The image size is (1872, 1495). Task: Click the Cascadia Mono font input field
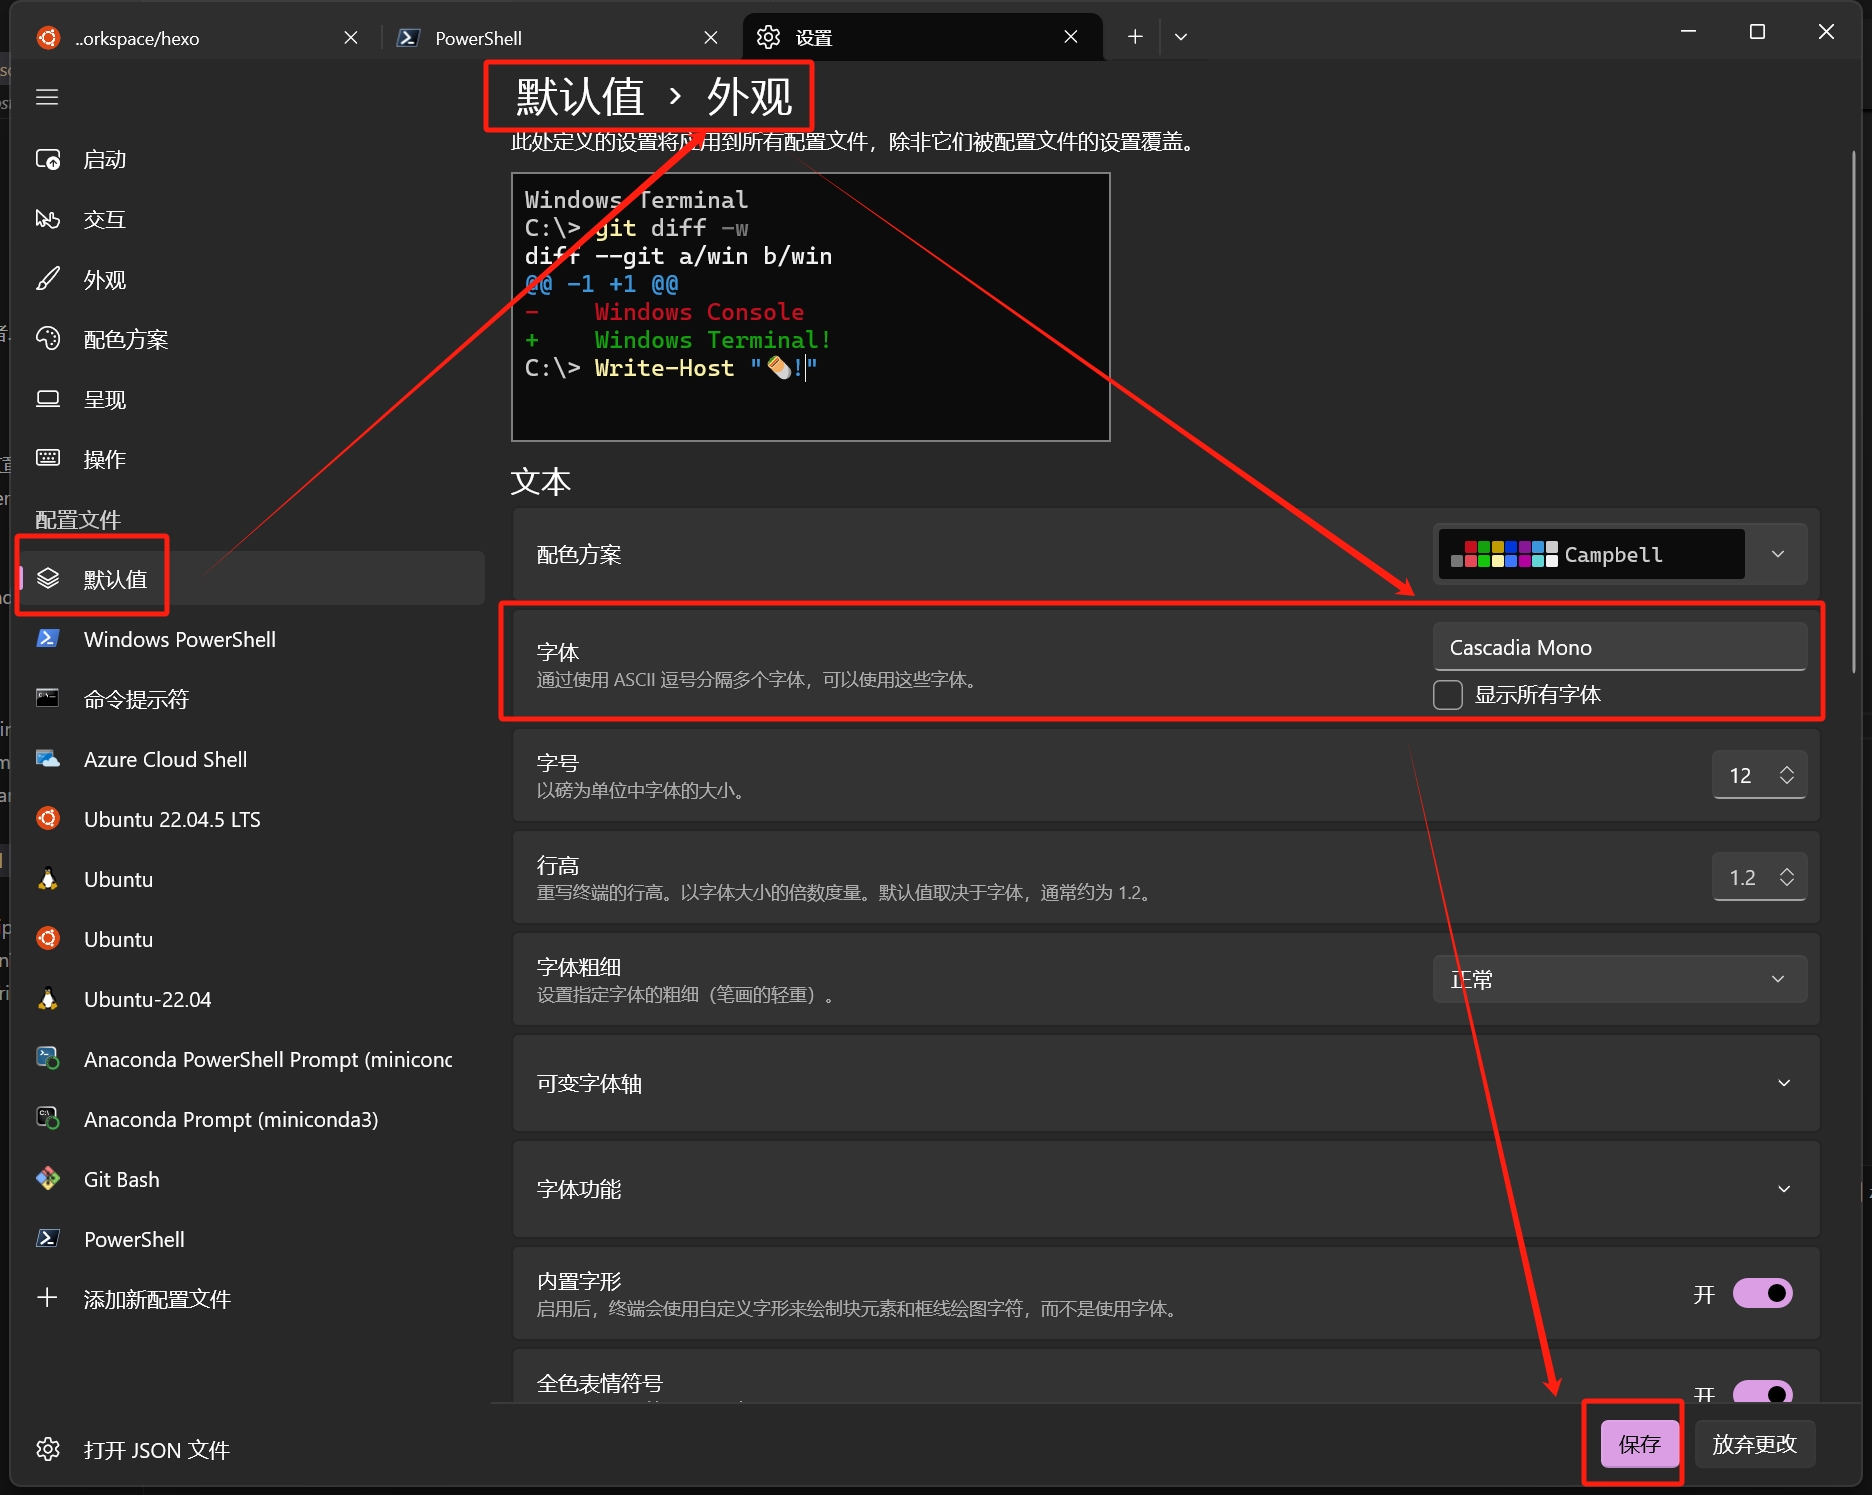[1618, 648]
